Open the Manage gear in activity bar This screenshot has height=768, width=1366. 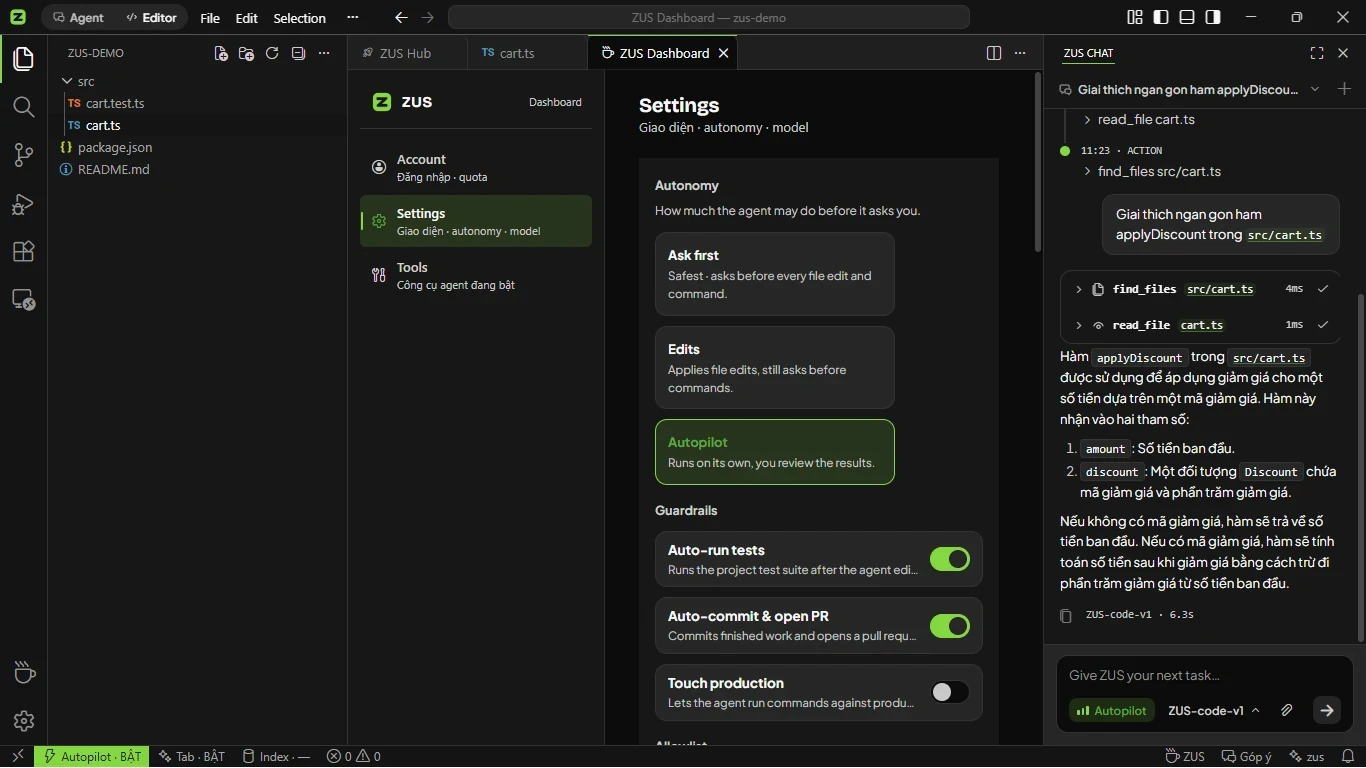(23, 721)
